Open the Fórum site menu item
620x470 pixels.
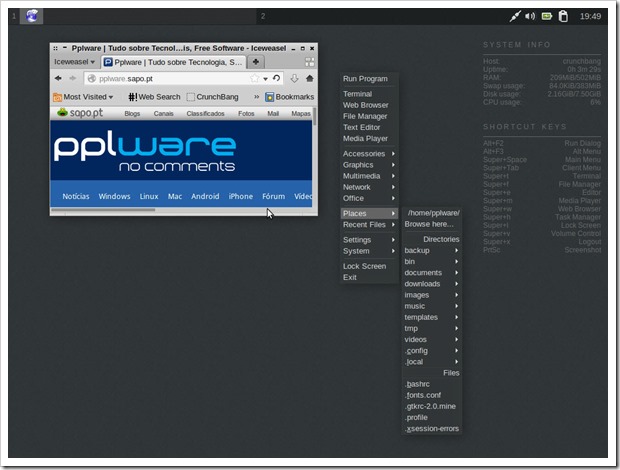(x=273, y=196)
